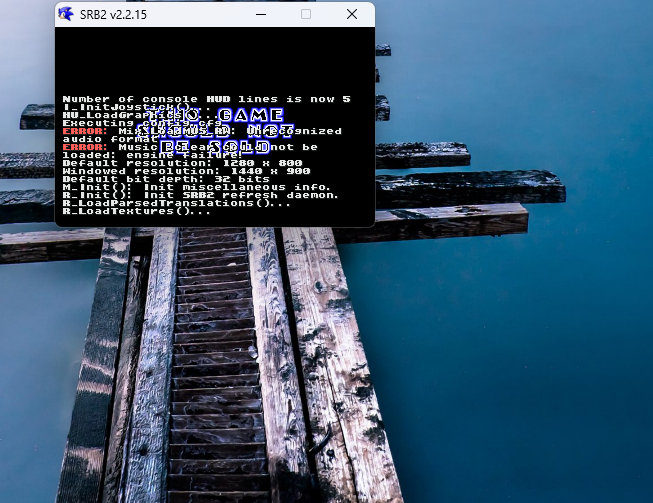Viewport: 653px width, 503px height.
Task: Click the second red ERROR label about Music
Action: (85, 147)
